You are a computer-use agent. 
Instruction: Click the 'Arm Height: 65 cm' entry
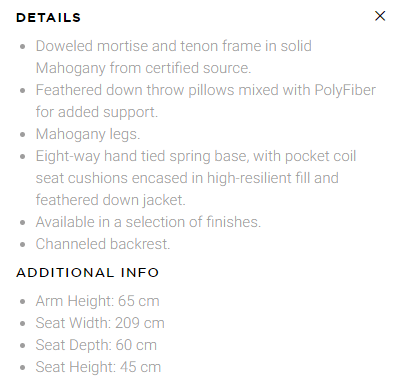(x=98, y=301)
